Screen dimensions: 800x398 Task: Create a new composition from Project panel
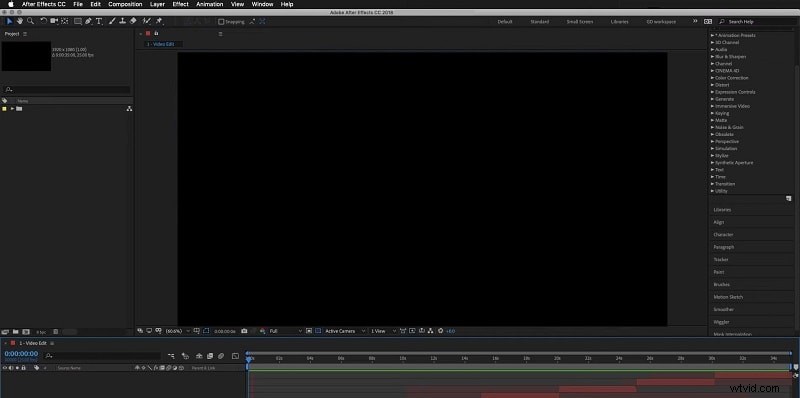(26, 332)
